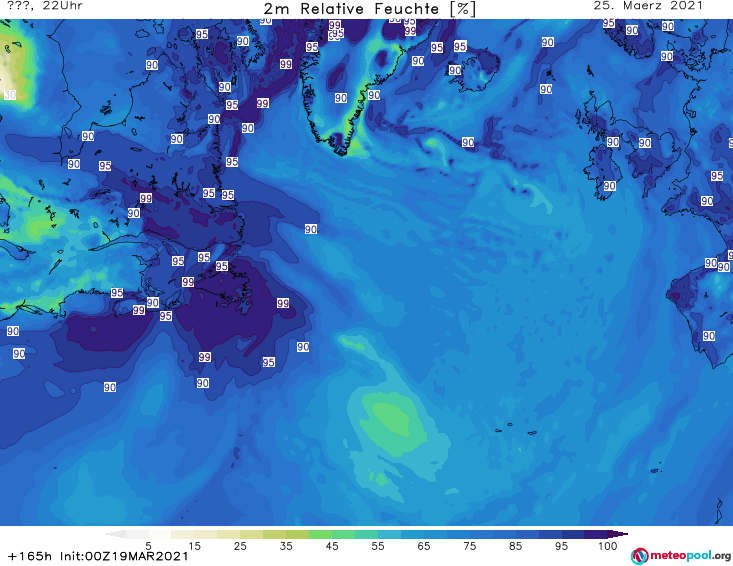The height and width of the screenshot is (566, 733).
Task: Click the '???, 22Uhr' time label
Action: coord(45,6)
